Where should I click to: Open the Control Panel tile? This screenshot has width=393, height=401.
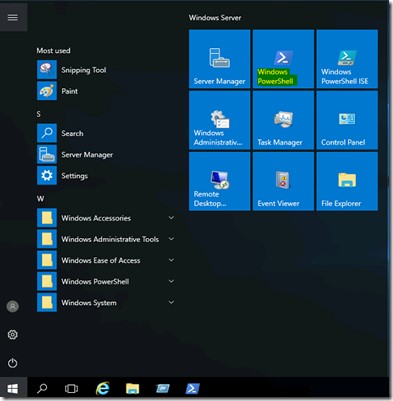point(347,120)
